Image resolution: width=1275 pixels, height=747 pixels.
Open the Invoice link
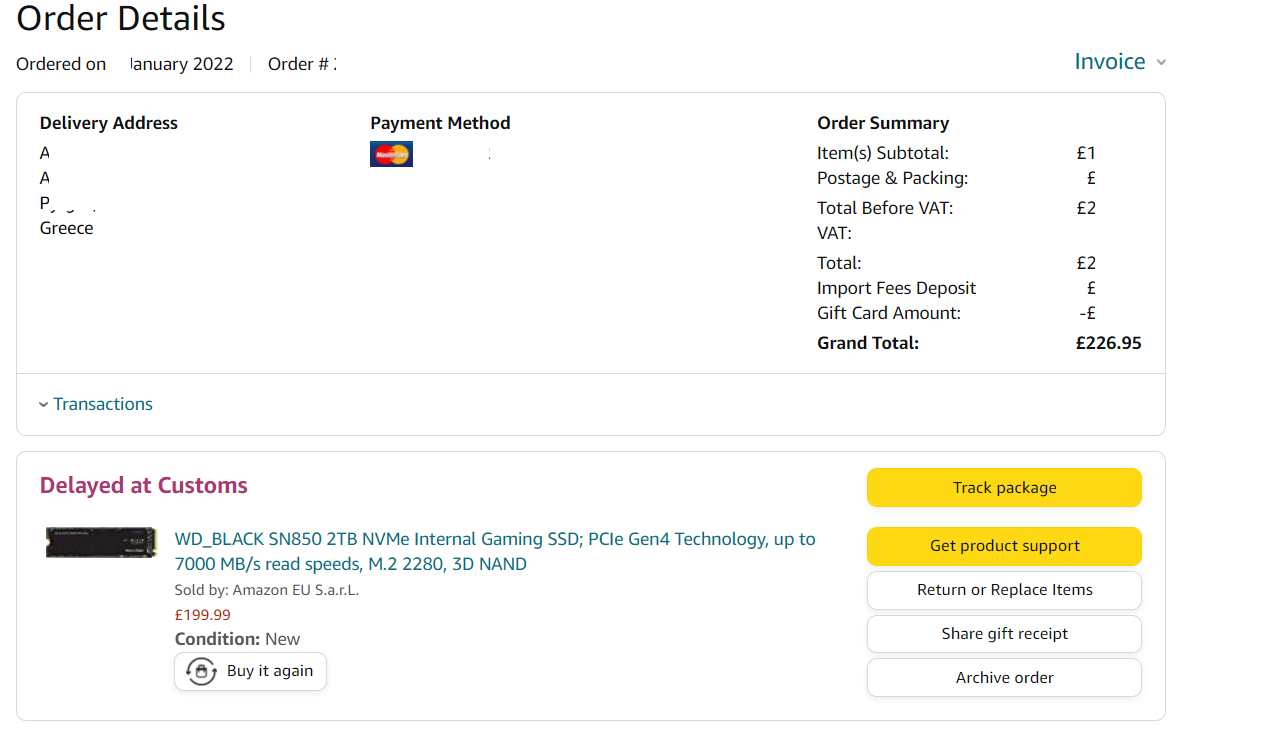[1110, 62]
